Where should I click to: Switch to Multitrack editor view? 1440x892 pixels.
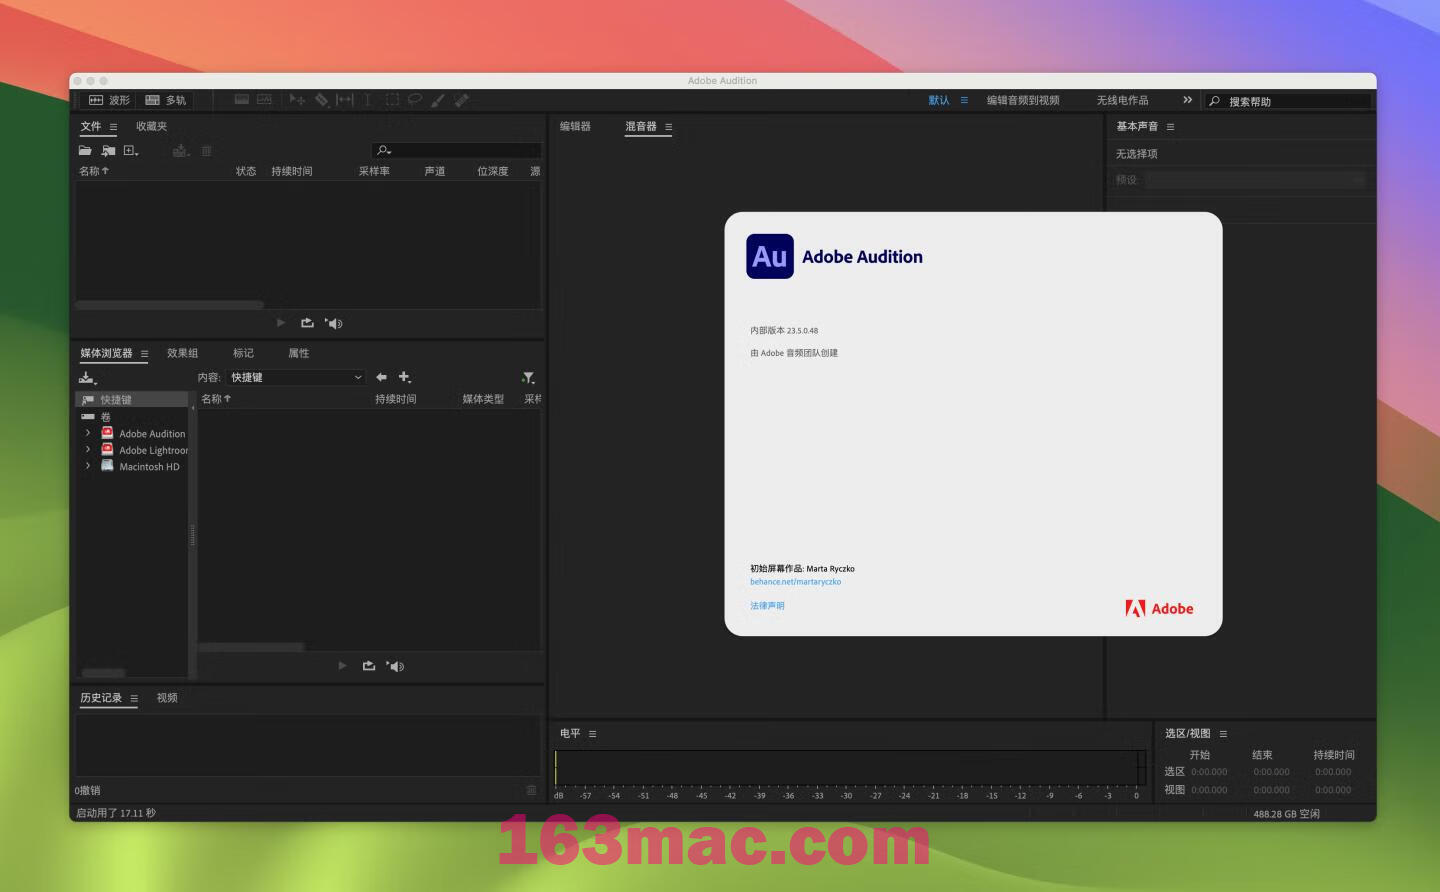(x=166, y=100)
